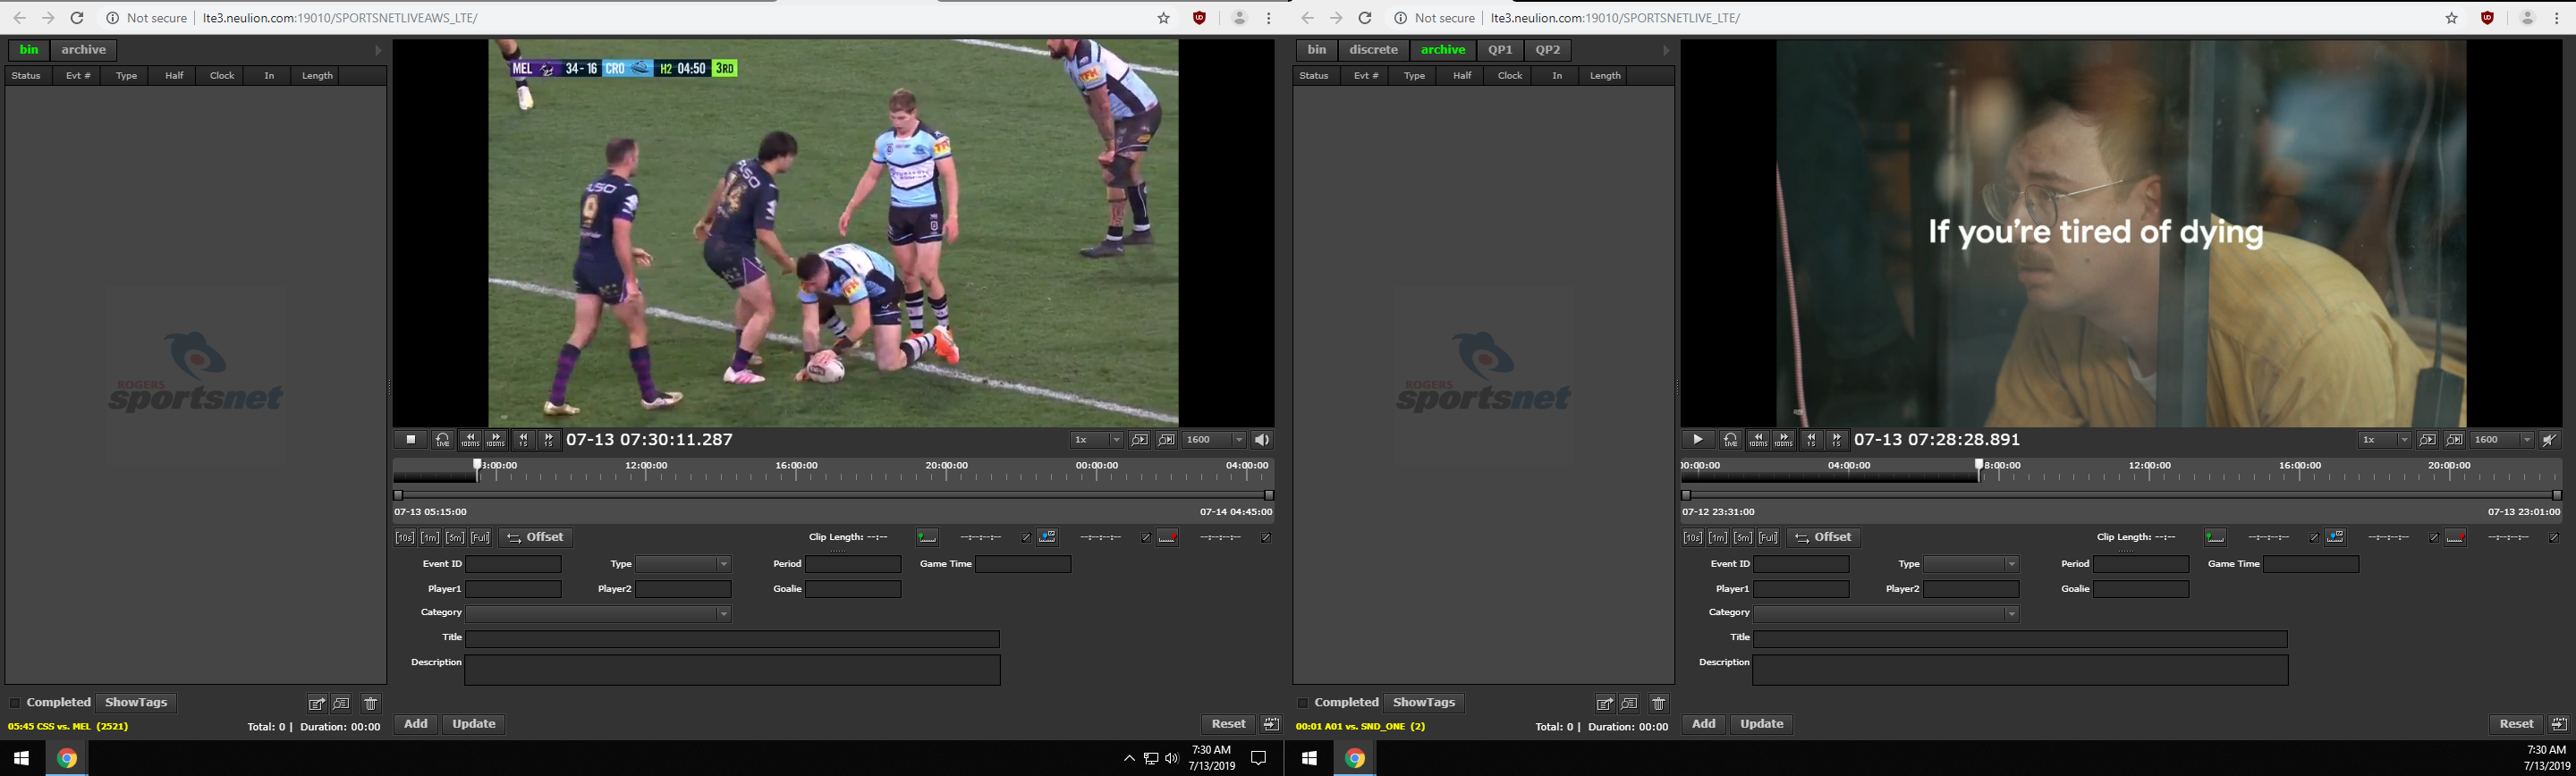Viewport: 2576px width, 776px height.
Task: Set the green mark-in point in the left editor
Action: pyautogui.click(x=927, y=538)
